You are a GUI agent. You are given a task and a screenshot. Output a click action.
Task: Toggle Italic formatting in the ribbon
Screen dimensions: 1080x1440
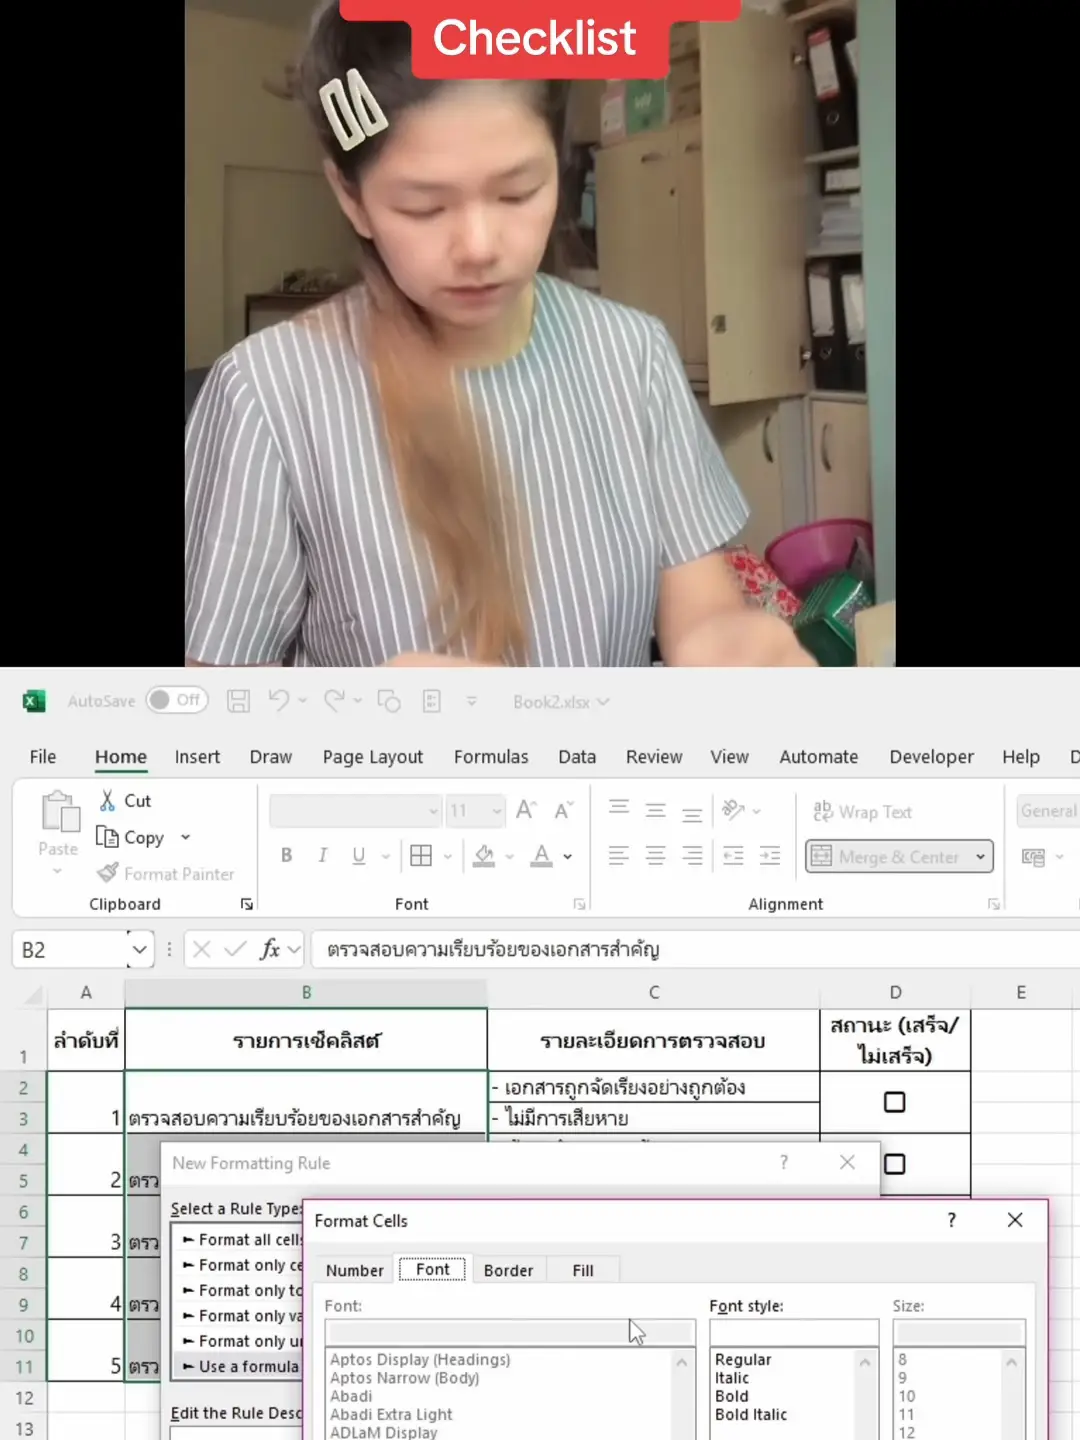click(x=322, y=855)
